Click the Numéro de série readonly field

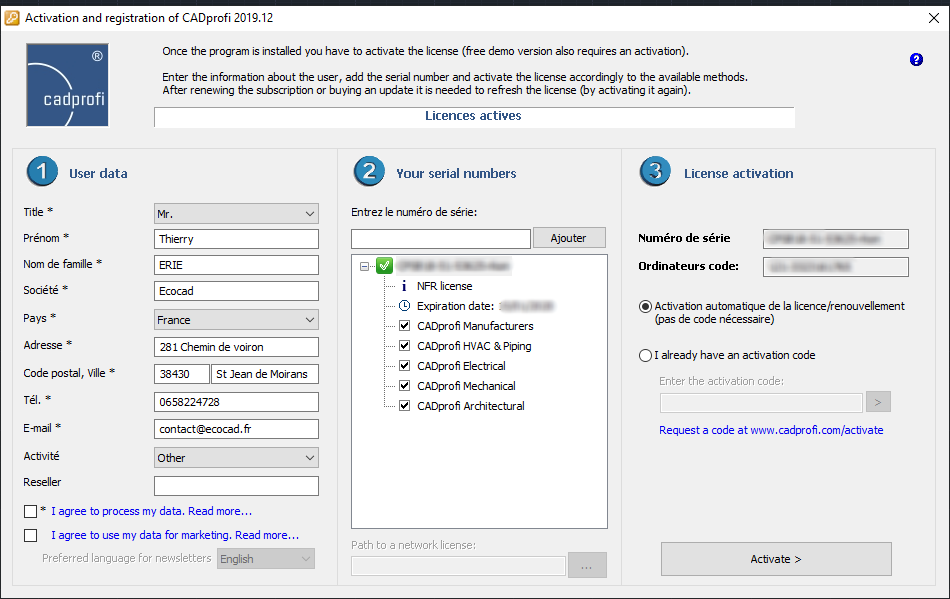[x=836, y=239]
